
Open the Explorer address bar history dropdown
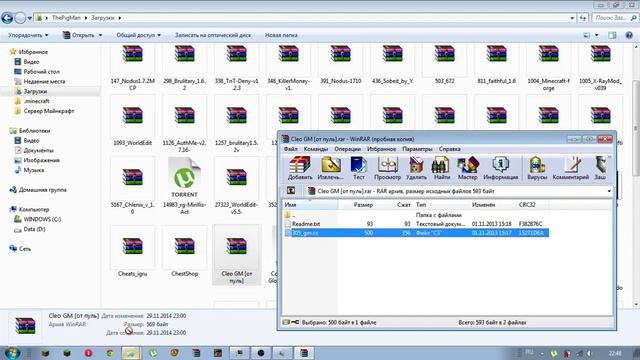[572, 18]
